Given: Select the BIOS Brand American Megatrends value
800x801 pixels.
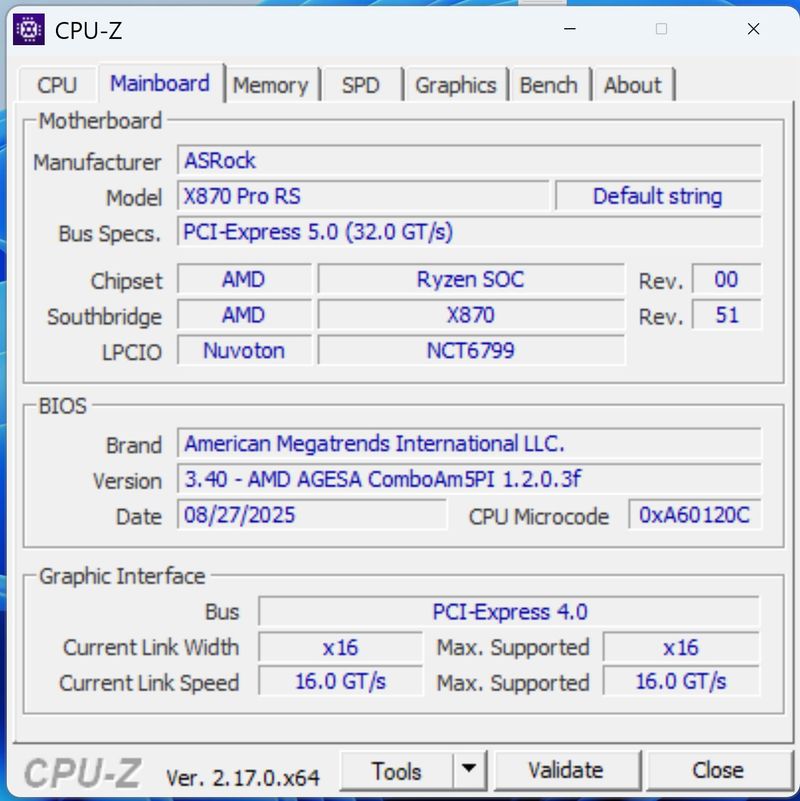Looking at the screenshot, I should [x=469, y=443].
